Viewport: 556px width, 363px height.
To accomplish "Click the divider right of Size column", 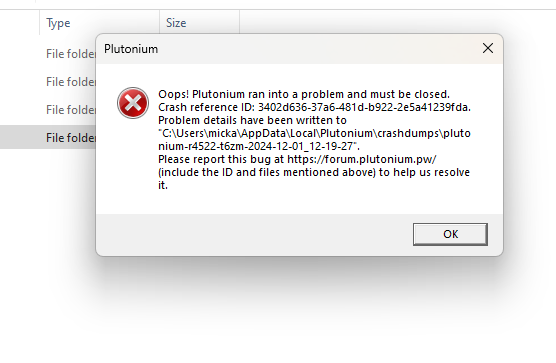I will pyautogui.click(x=239, y=23).
